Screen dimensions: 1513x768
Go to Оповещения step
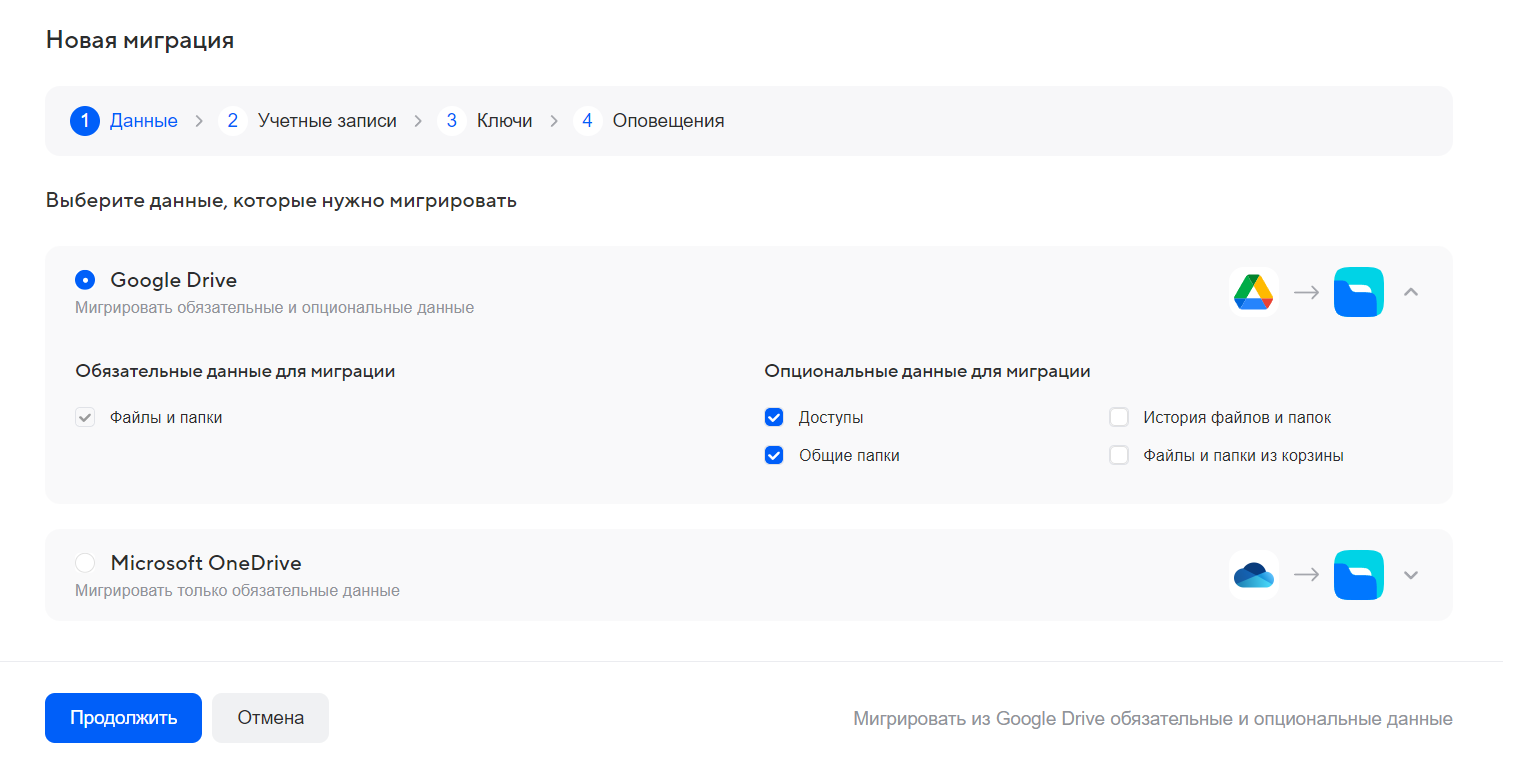(x=668, y=121)
